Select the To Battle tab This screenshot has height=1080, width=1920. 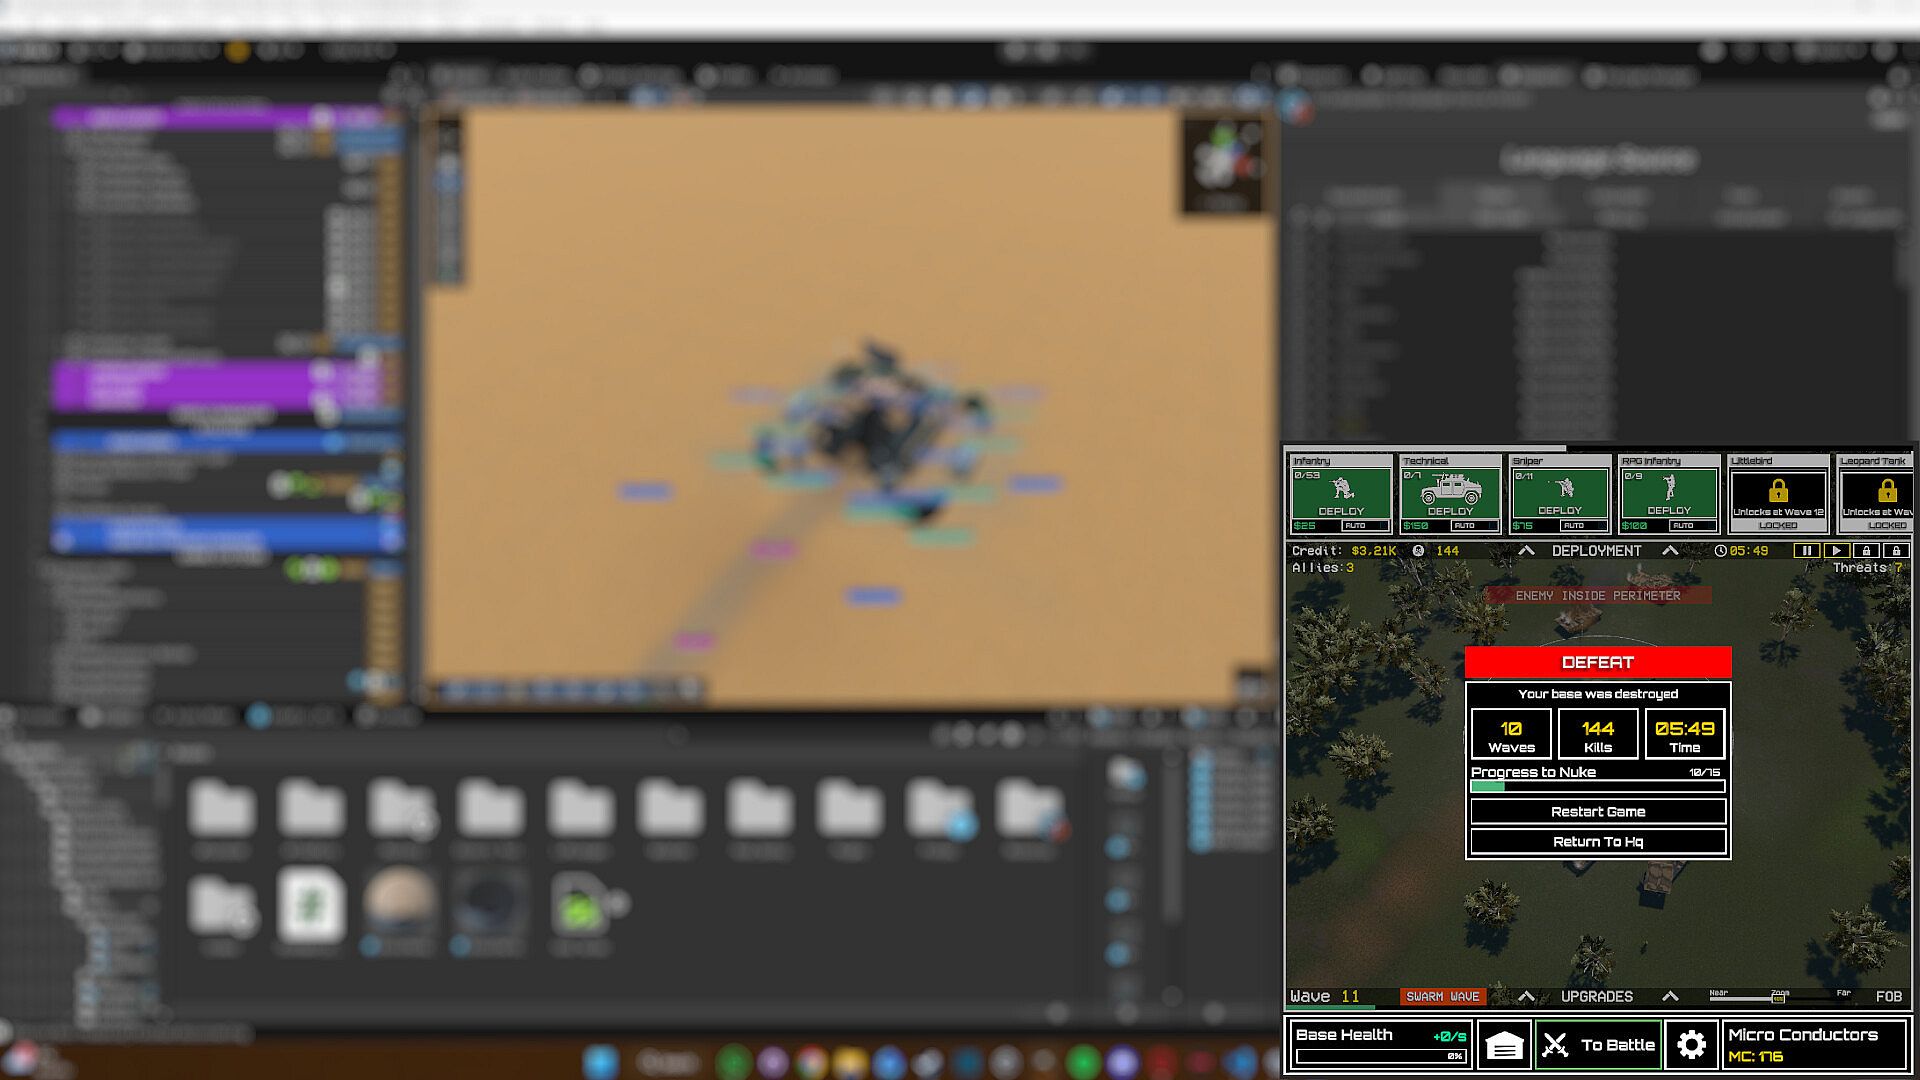click(1598, 1046)
